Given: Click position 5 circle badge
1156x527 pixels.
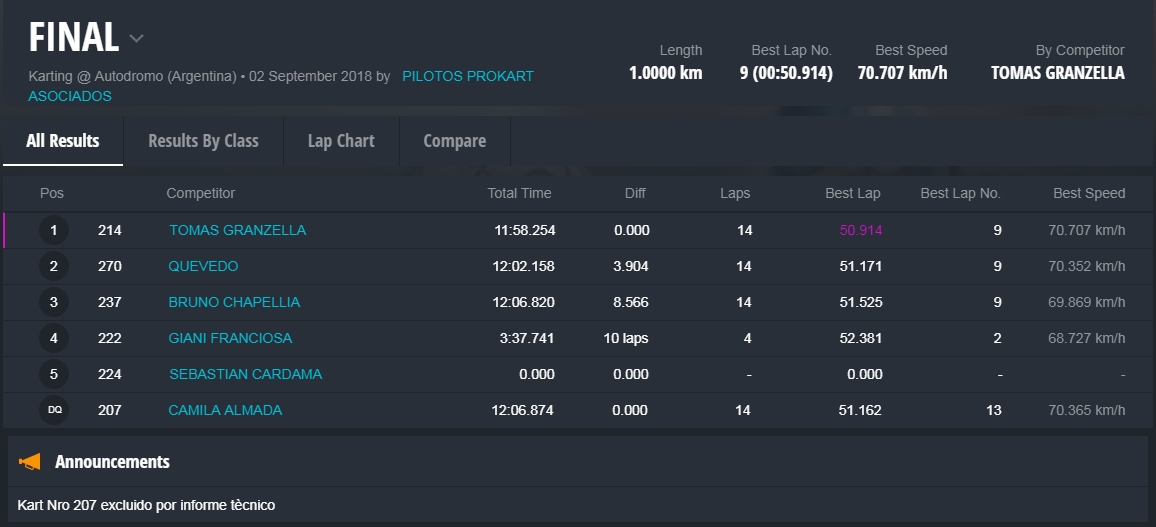Looking at the screenshot, I should pos(54,374).
